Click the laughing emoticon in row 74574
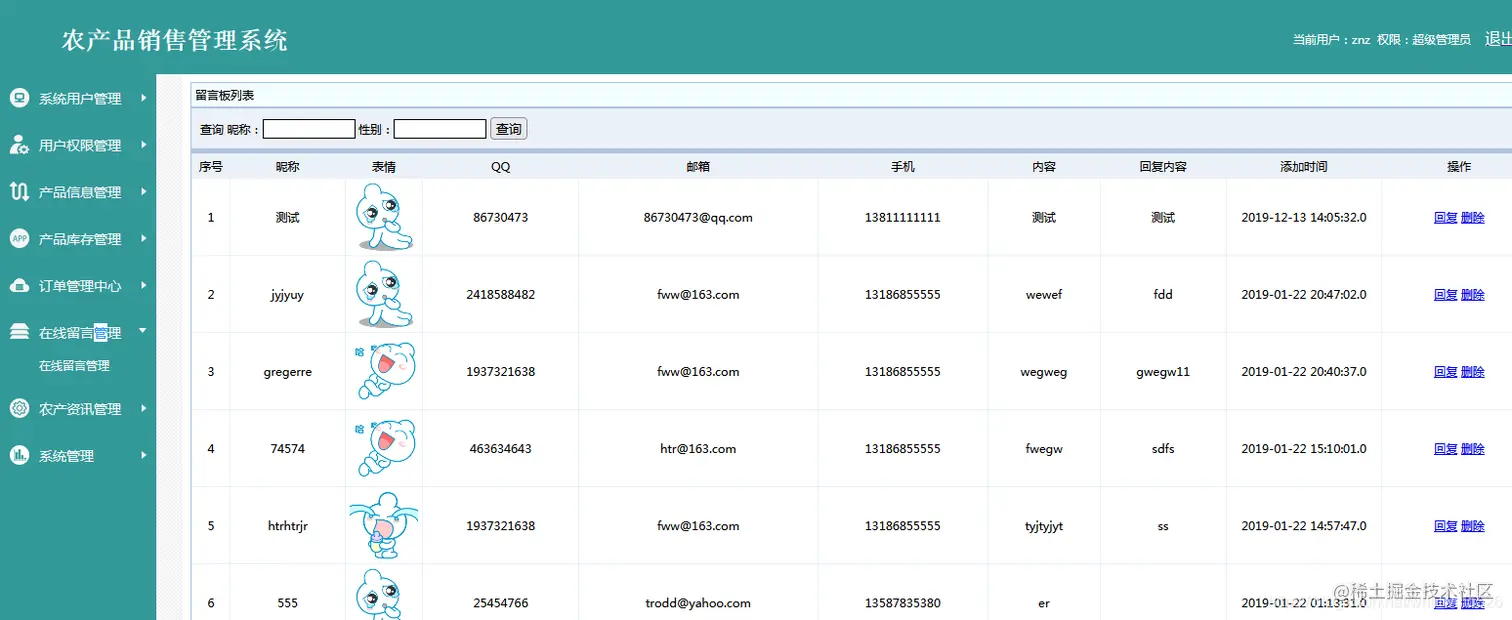This screenshot has width=1512, height=620. click(384, 449)
